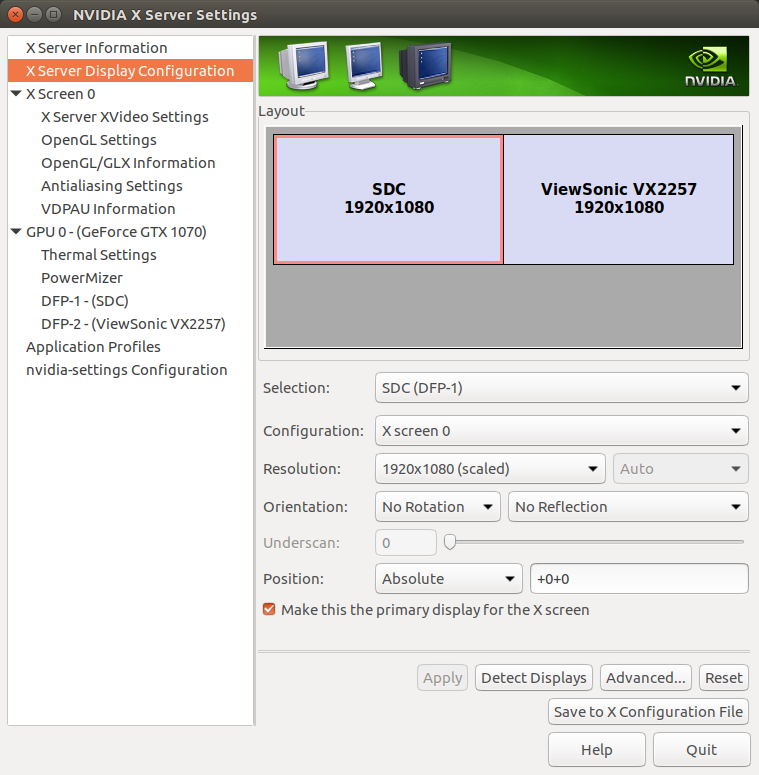Go to OpenGL Settings

coord(99,140)
